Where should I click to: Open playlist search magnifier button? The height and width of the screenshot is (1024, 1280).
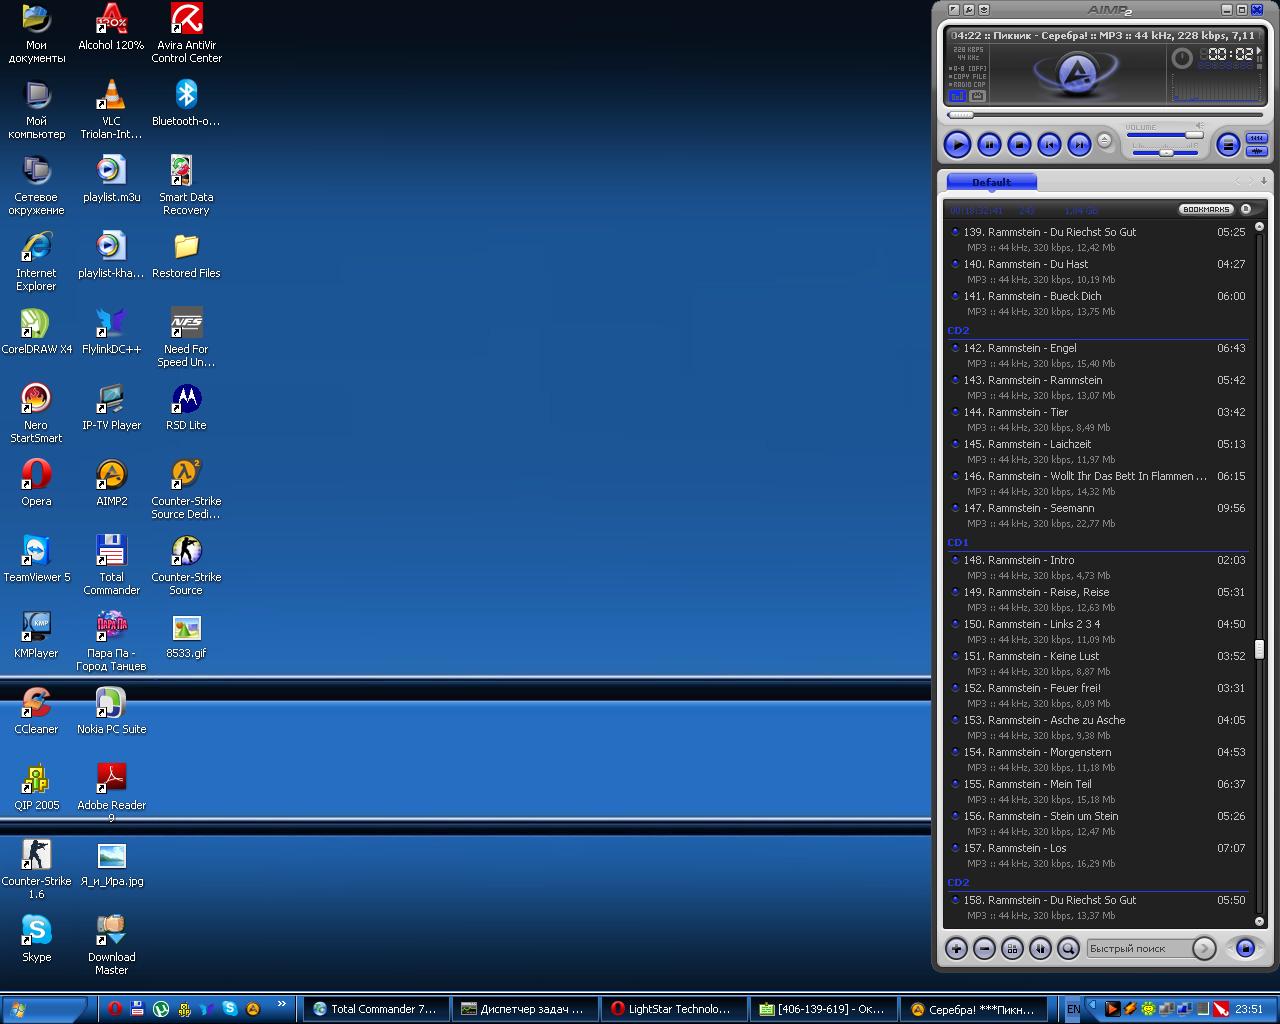tap(1068, 948)
